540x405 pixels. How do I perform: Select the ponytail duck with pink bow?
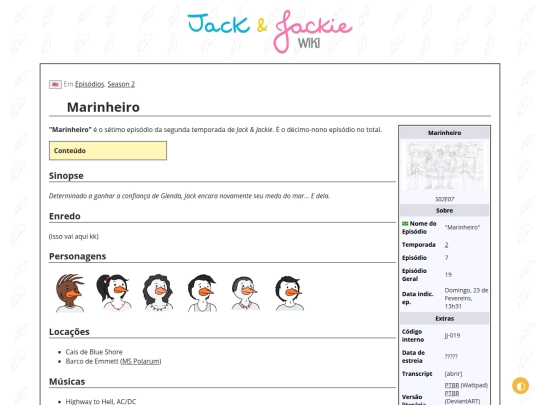click(x=114, y=293)
